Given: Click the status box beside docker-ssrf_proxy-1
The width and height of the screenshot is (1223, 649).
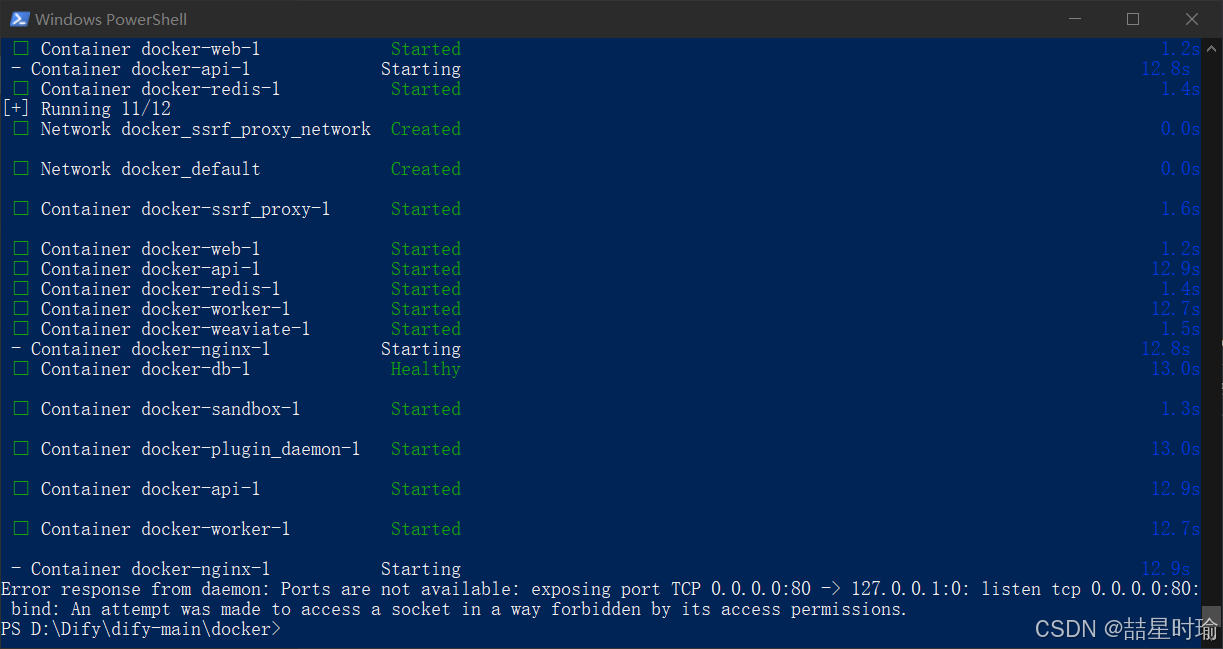Looking at the screenshot, I should pos(21,209).
